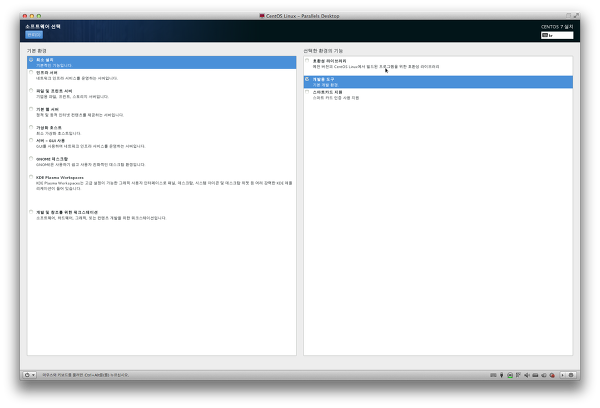Viewport: 600px width, 408px height.
Task: Select the 서버 - GUI 사용 radio option
Action: click(x=31, y=140)
